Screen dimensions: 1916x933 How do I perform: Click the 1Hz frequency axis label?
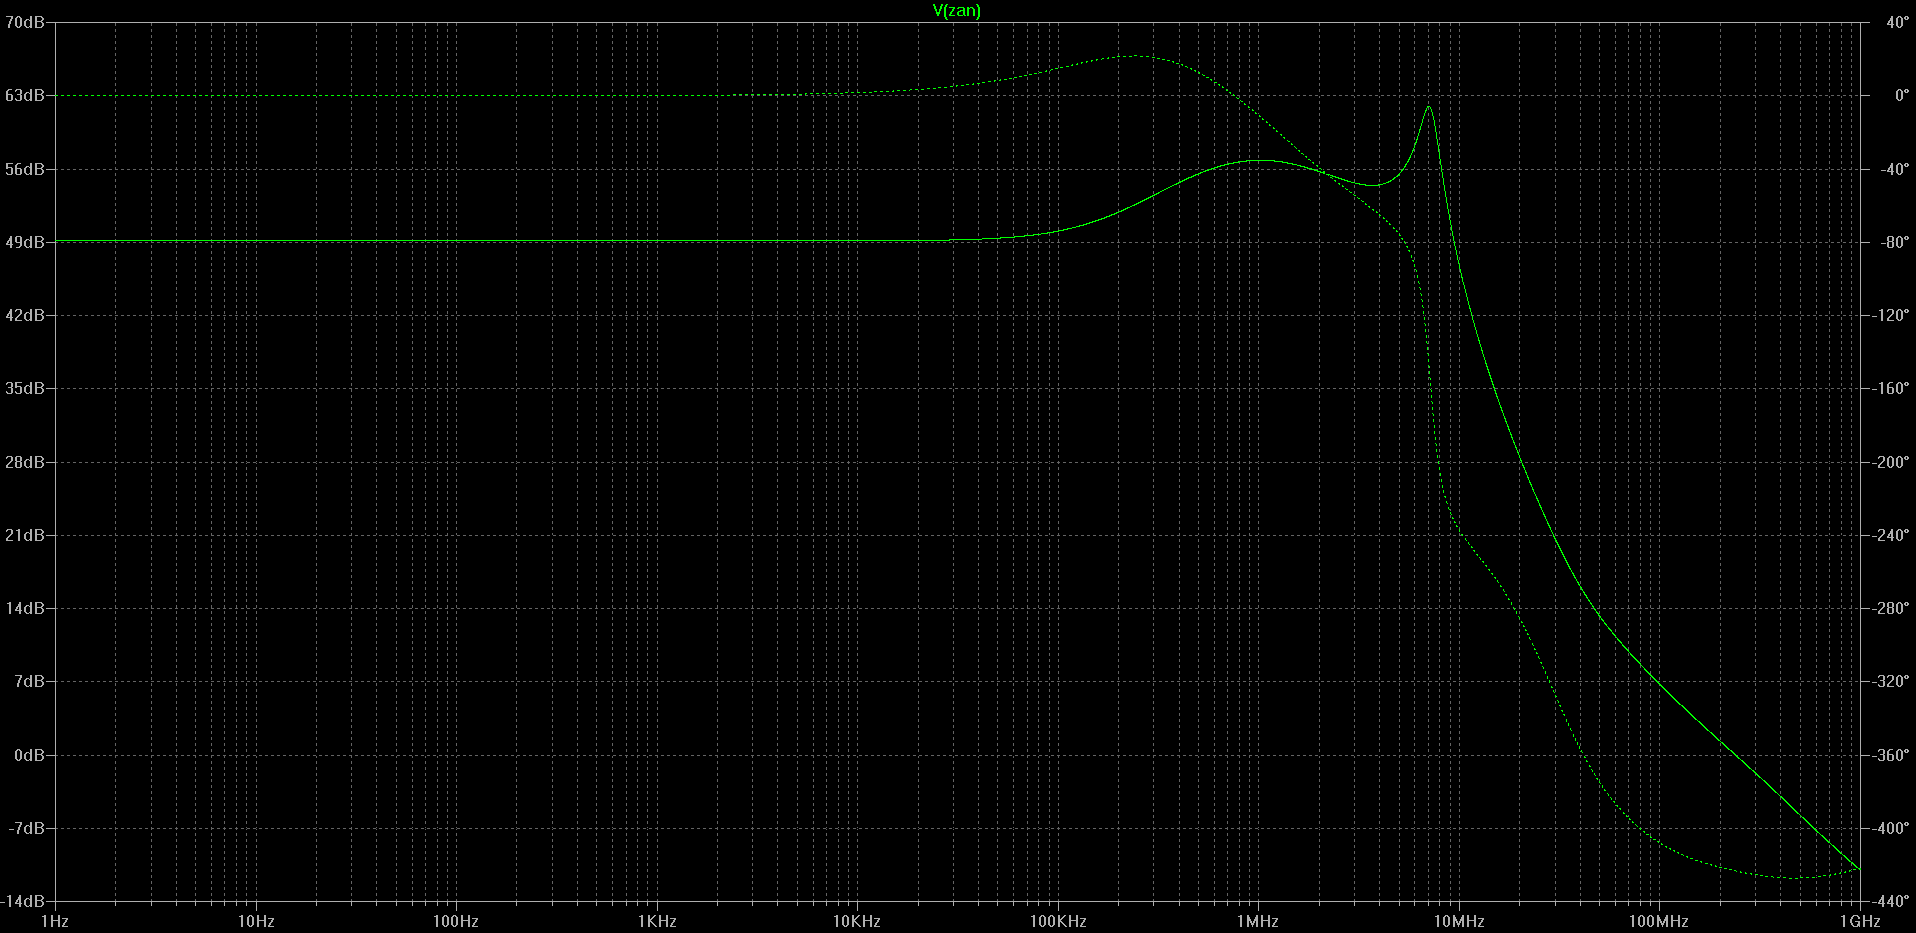(x=54, y=921)
